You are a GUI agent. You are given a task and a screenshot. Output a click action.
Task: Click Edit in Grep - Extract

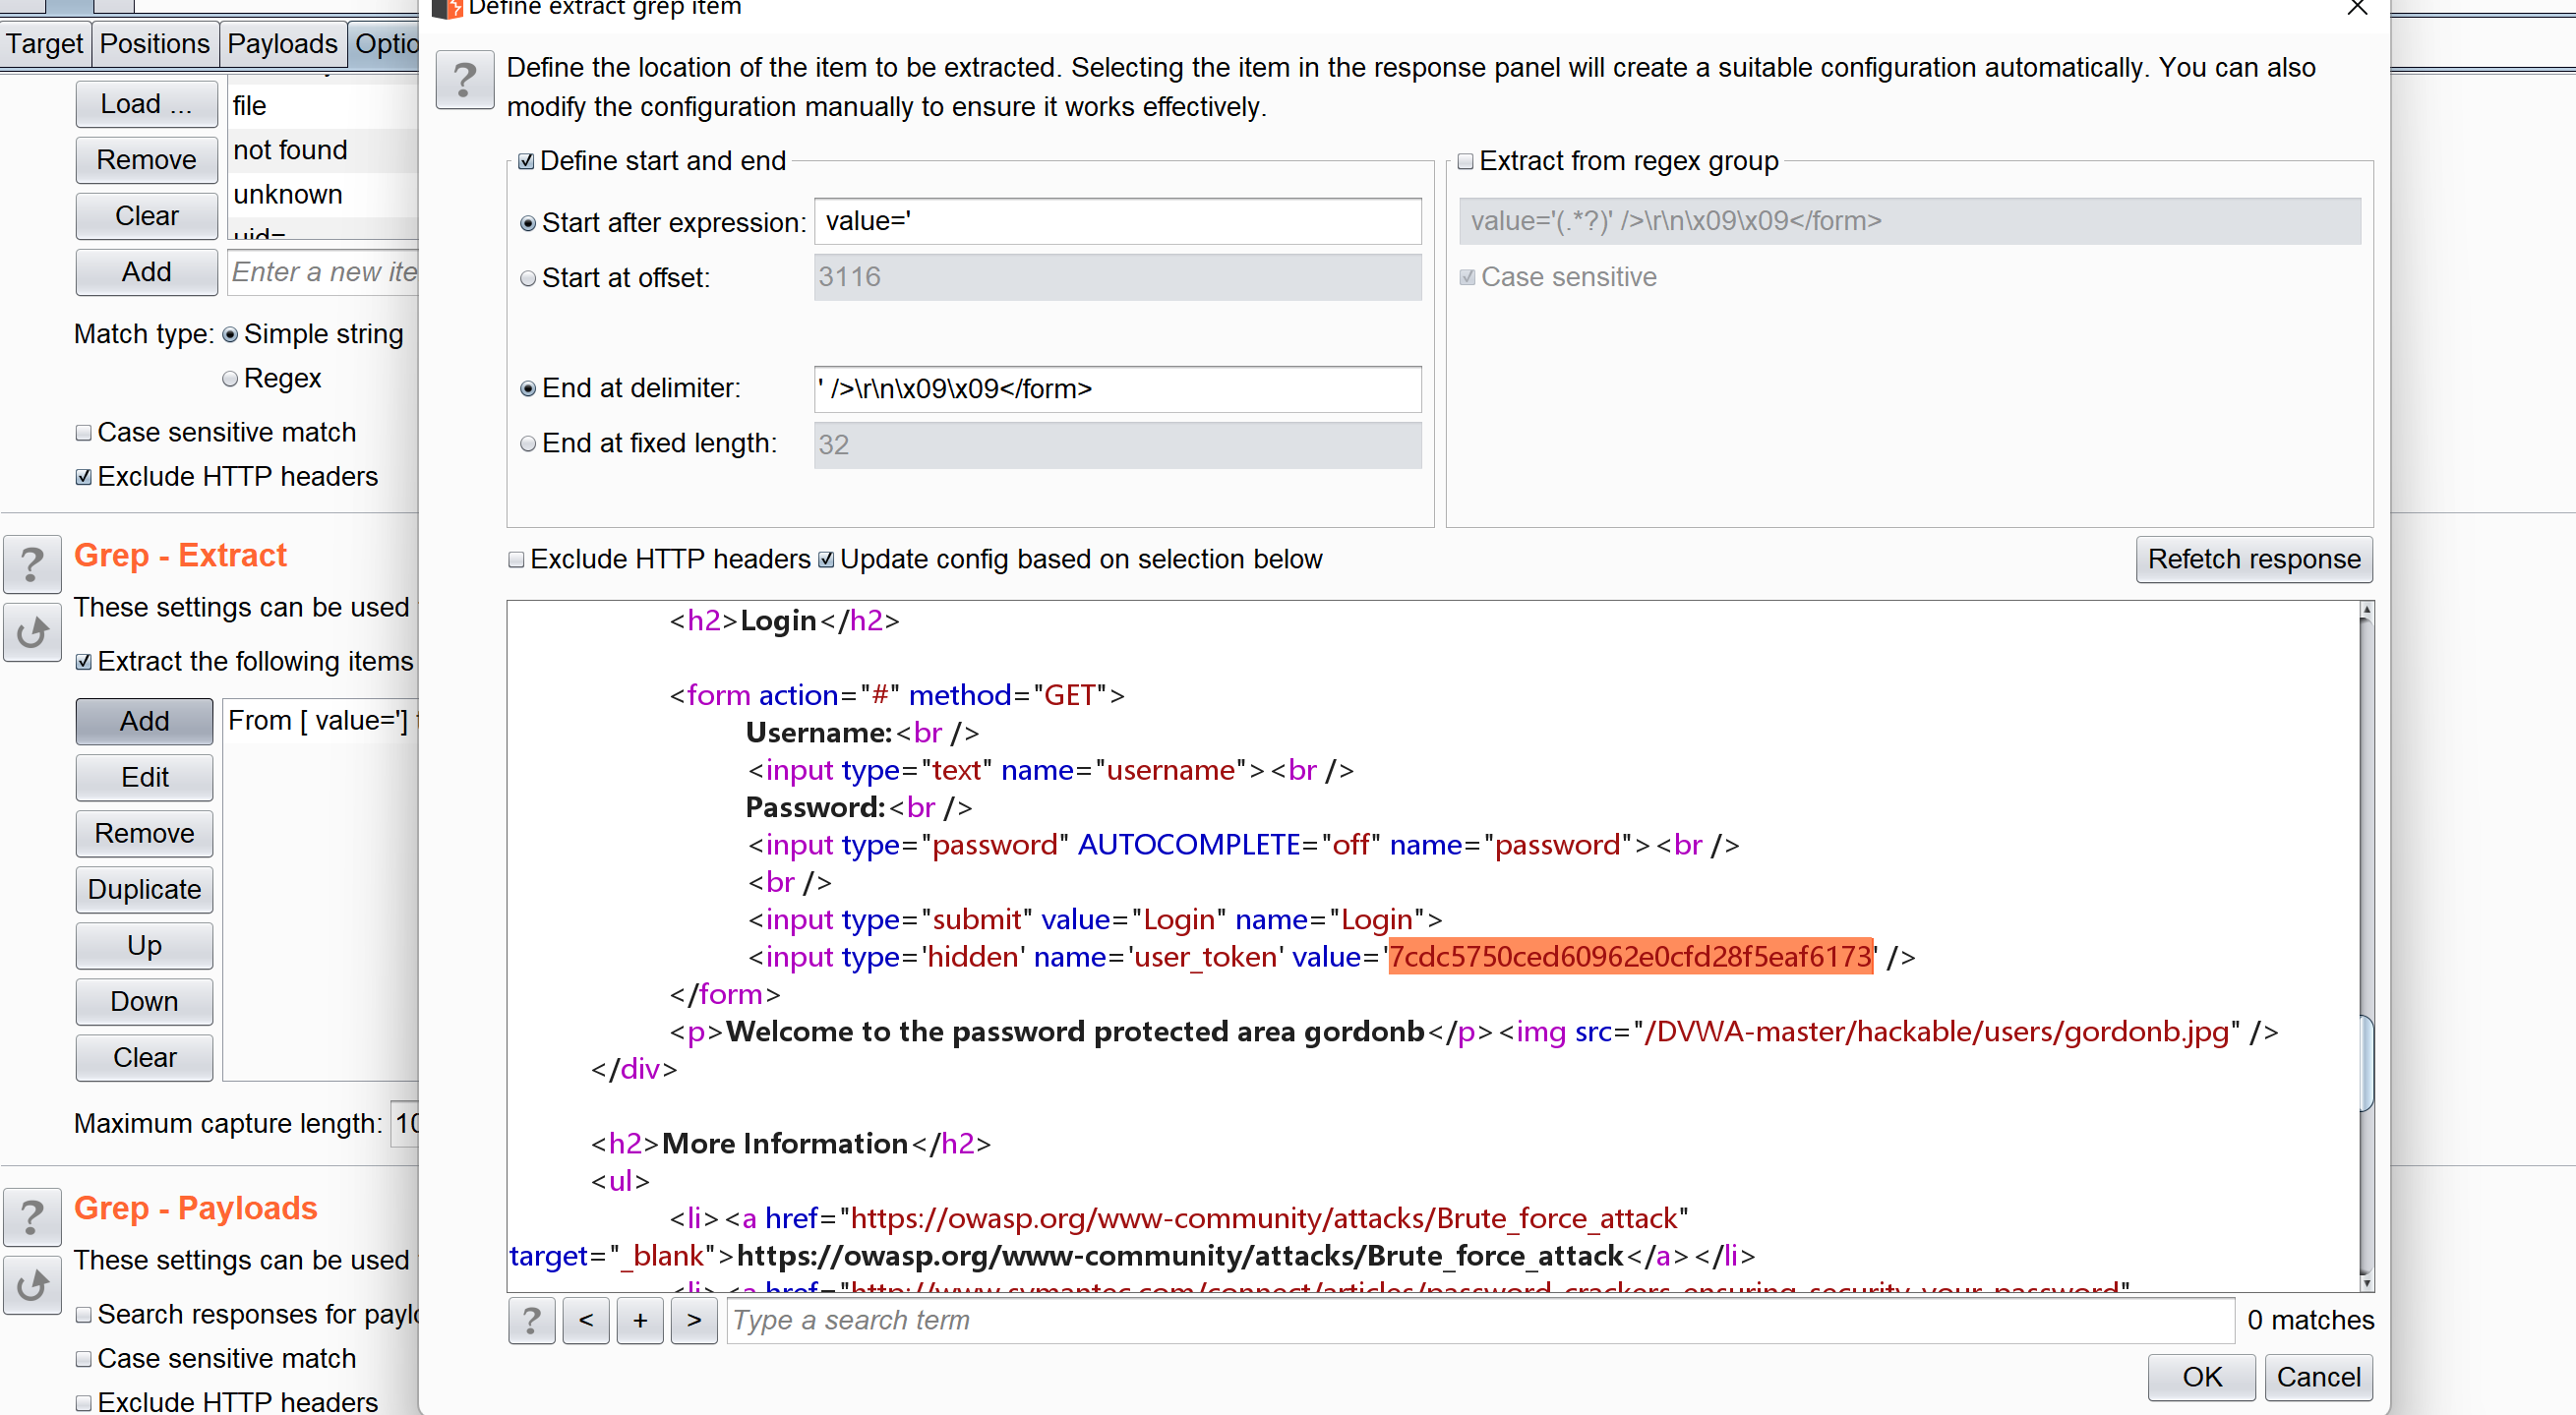tap(144, 777)
